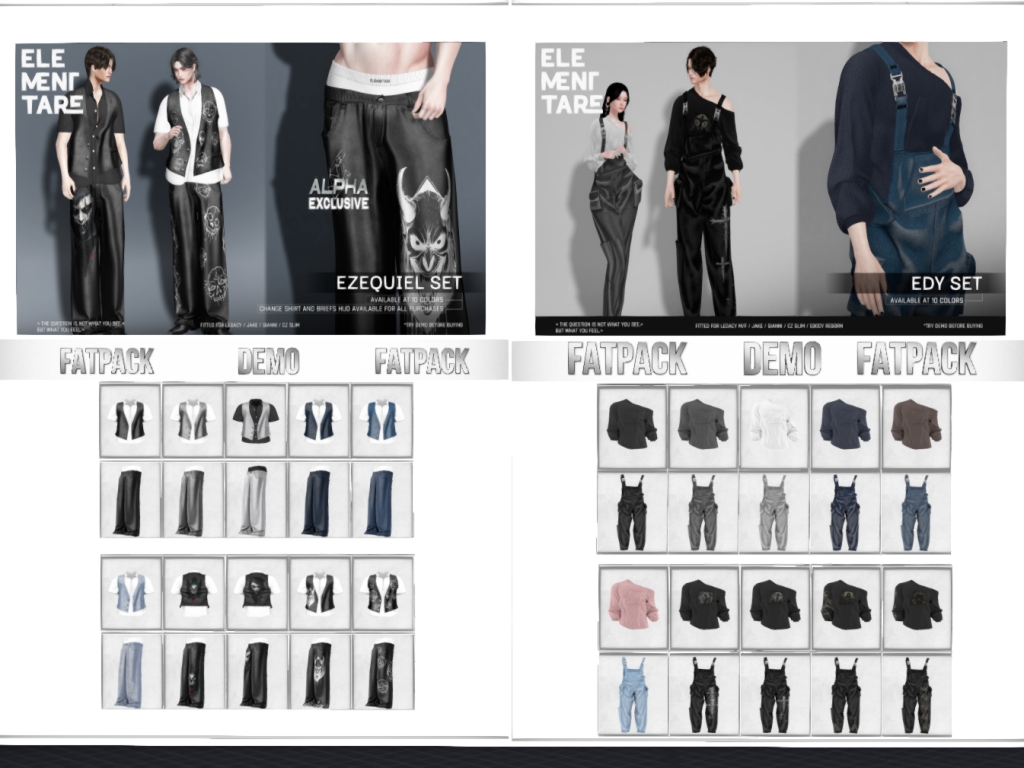This screenshot has height=768, width=1024.
Task: Choose the brown off-shoulder sweater thumbnail
Action: 915,424
